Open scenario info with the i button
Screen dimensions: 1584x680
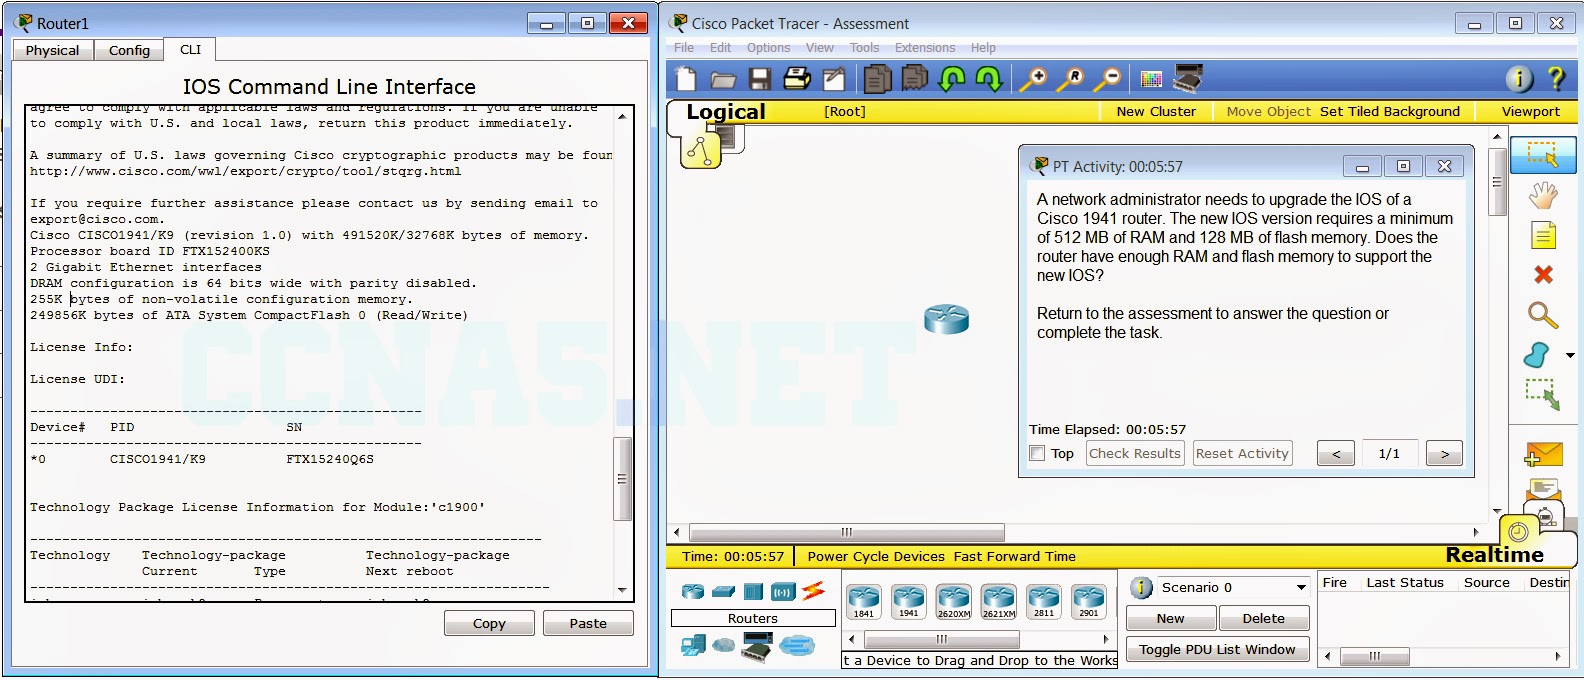point(1141,587)
